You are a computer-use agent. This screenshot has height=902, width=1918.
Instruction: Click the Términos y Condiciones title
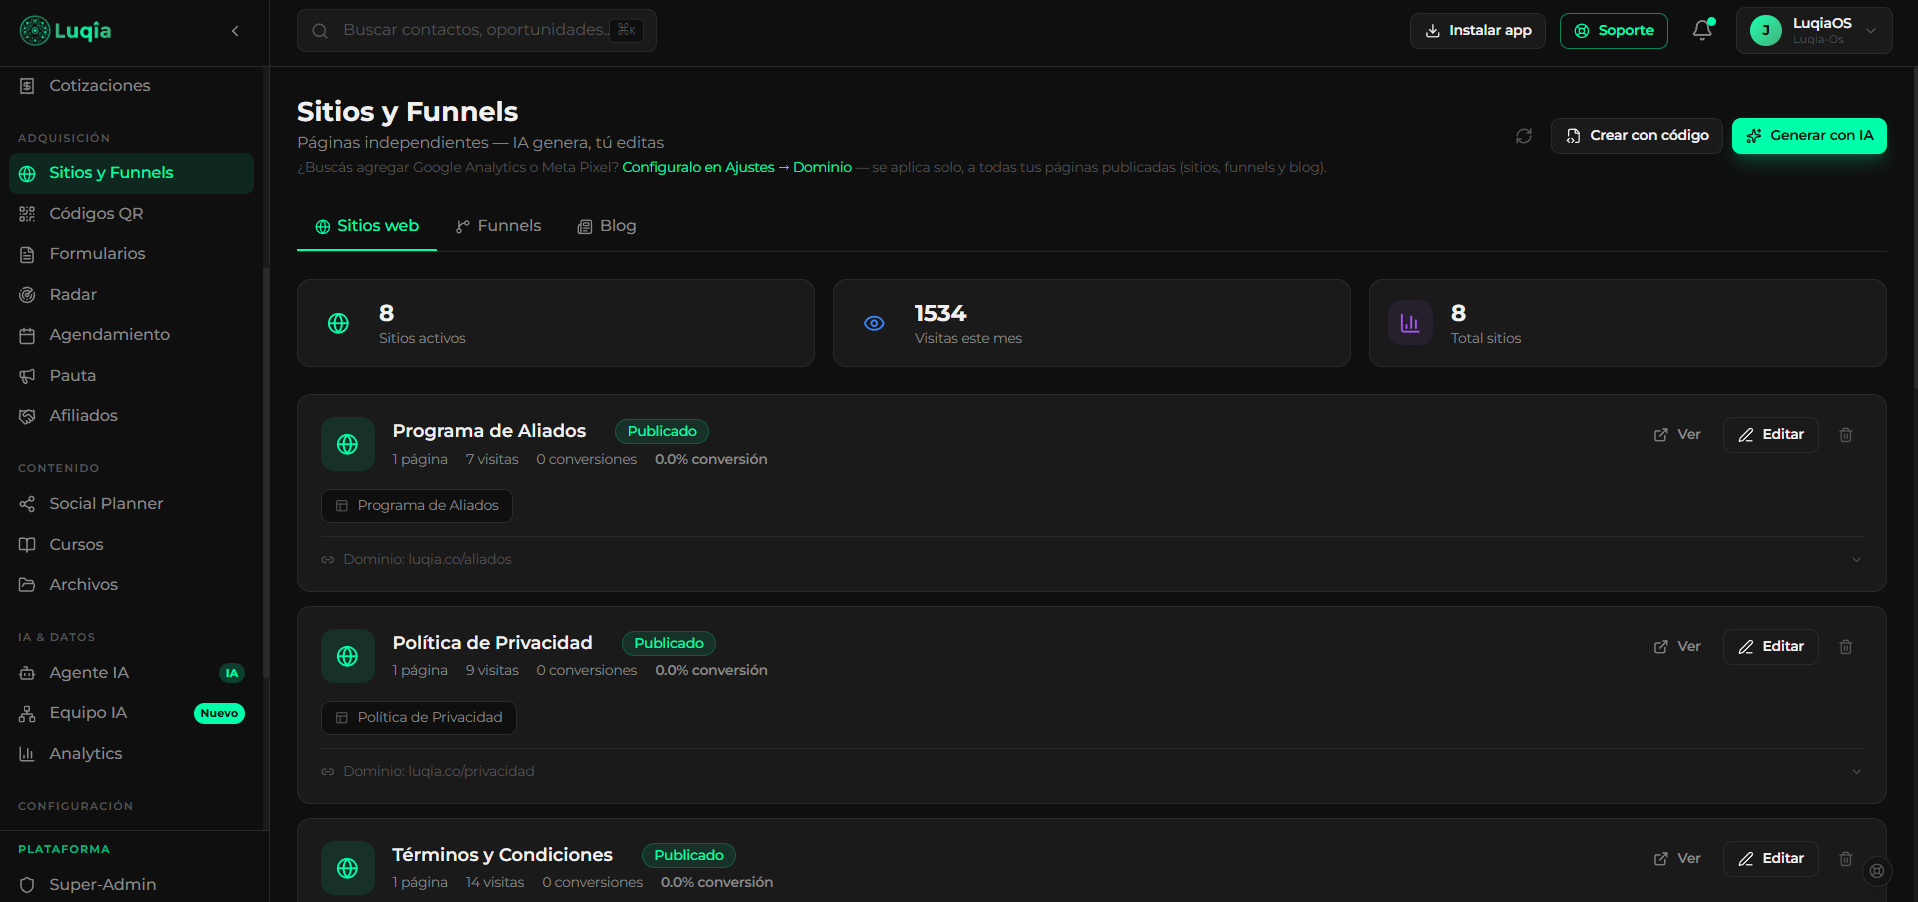(502, 855)
